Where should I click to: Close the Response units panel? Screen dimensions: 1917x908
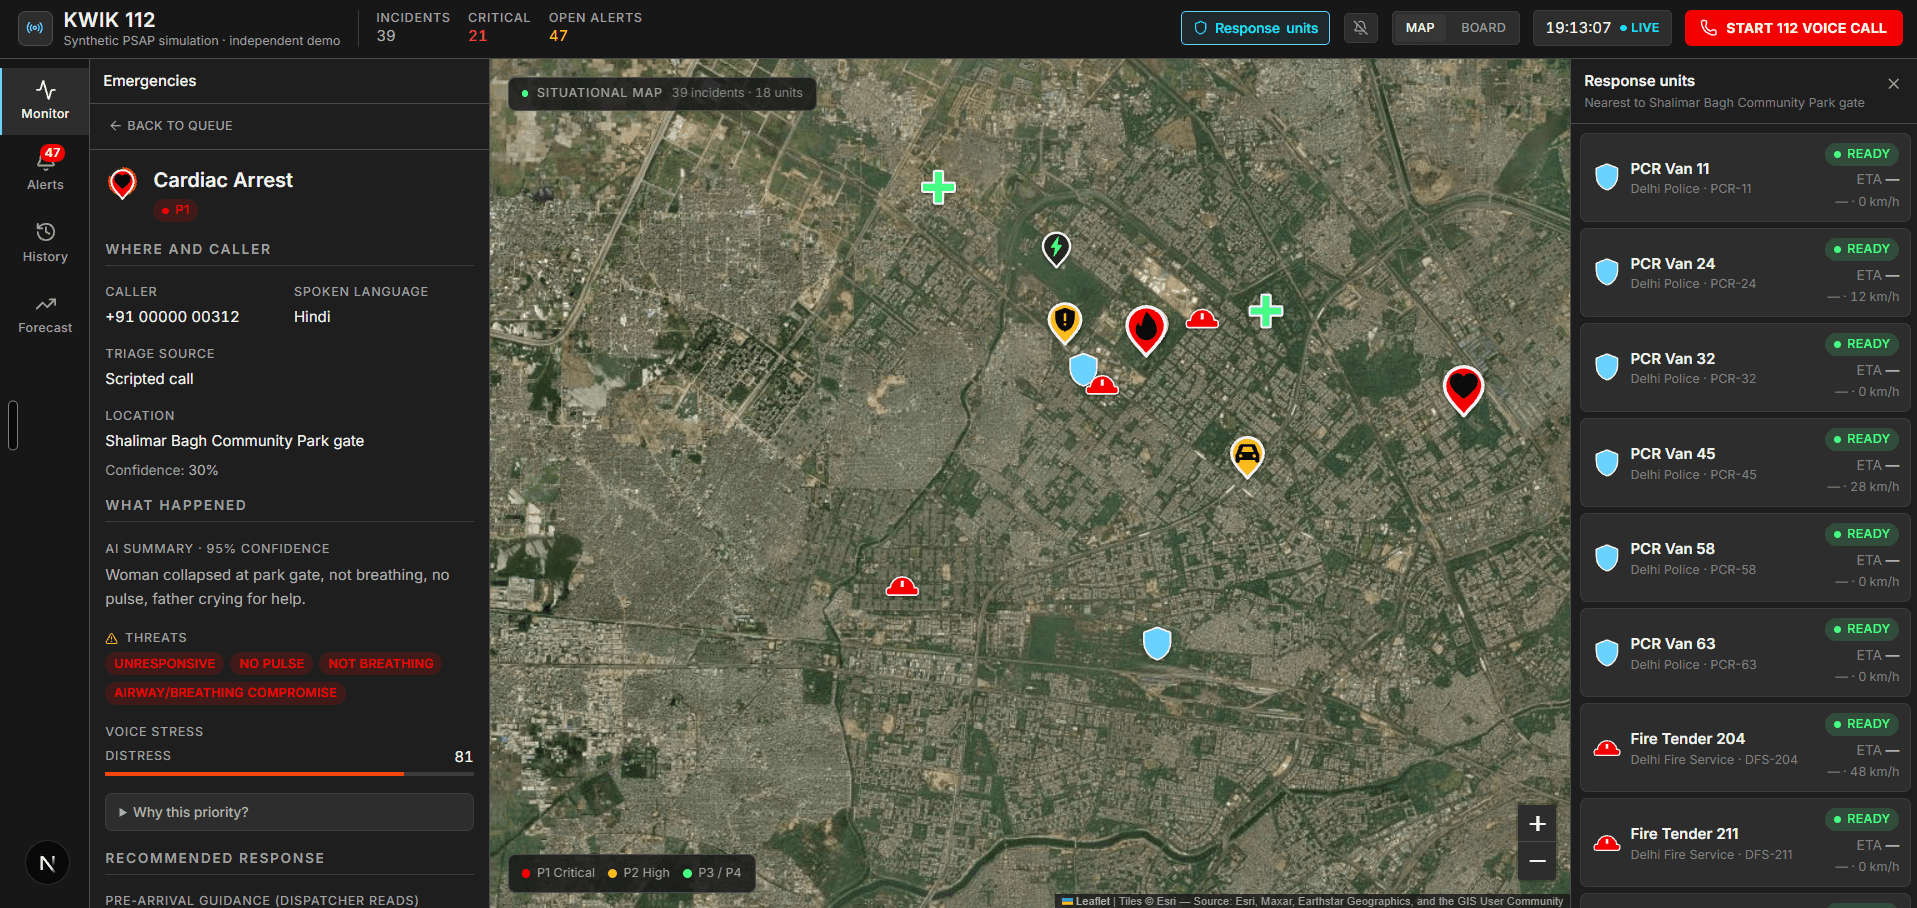tap(1893, 84)
